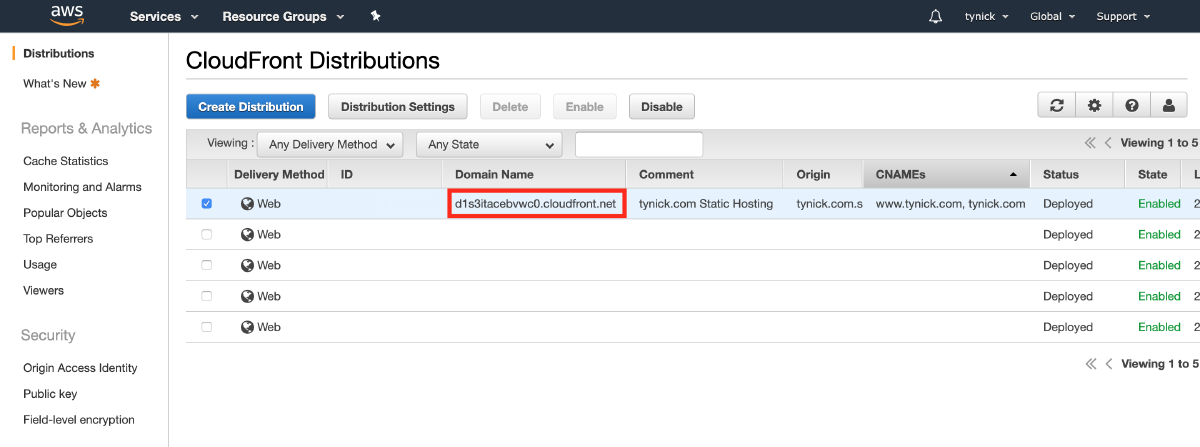
Task: Click the d1s3itacebvwc0.cloudfront.net domain cell
Action: pyautogui.click(x=535, y=204)
